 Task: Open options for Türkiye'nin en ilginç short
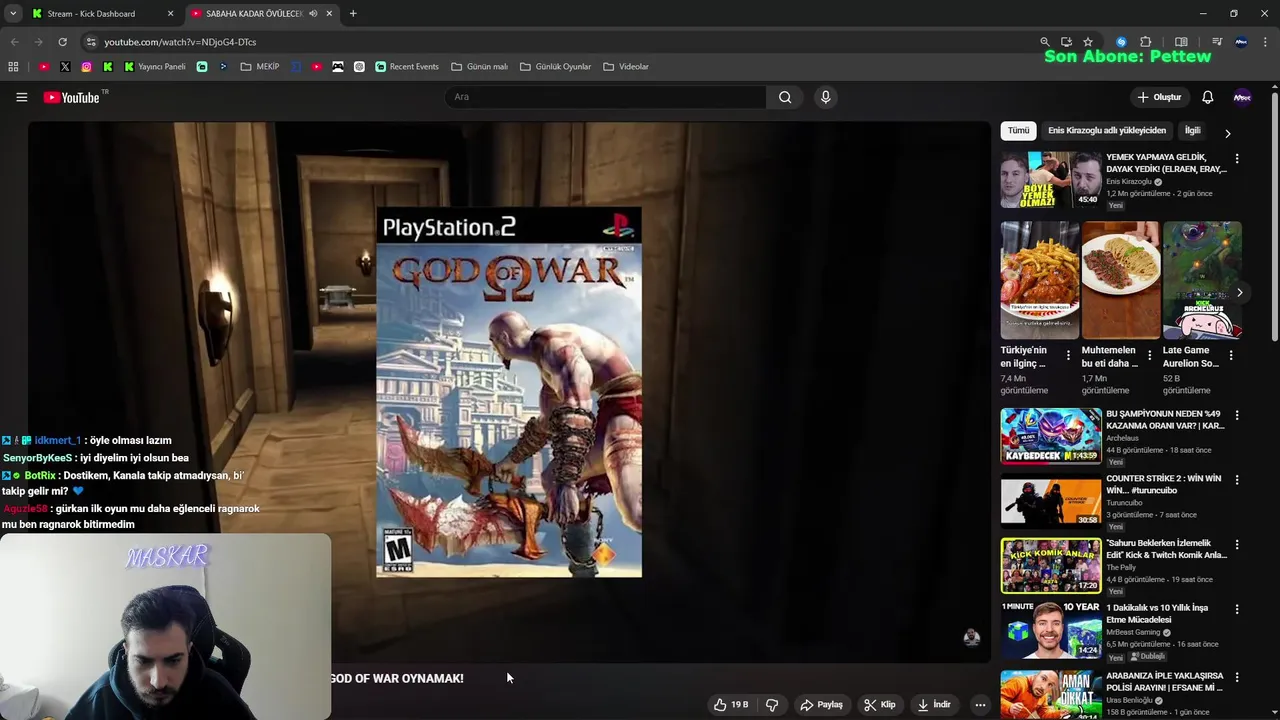click(x=1068, y=355)
